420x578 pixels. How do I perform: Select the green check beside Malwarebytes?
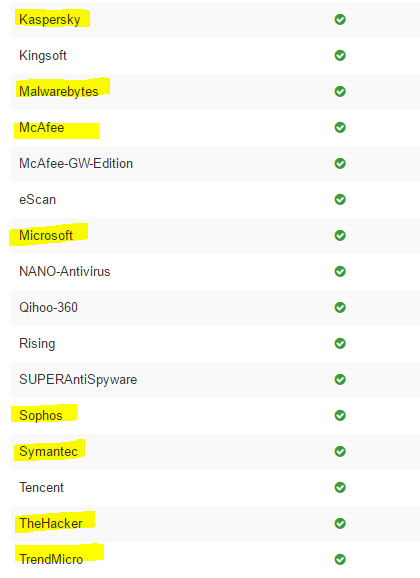coord(340,91)
